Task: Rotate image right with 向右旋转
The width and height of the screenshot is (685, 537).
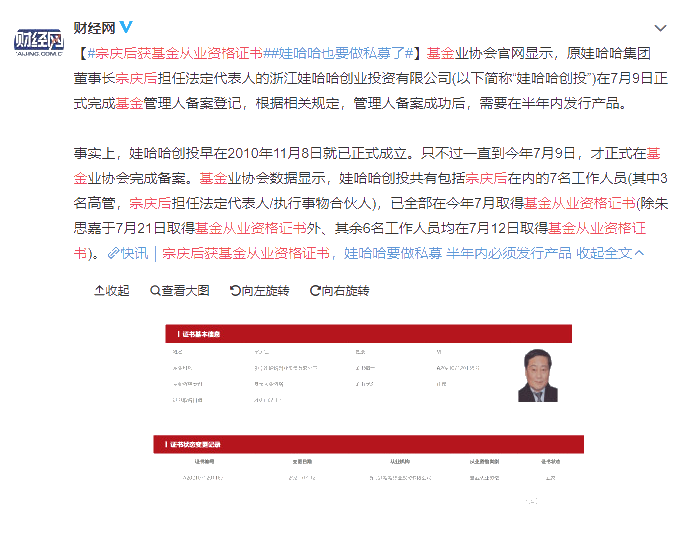Action: 339,291
